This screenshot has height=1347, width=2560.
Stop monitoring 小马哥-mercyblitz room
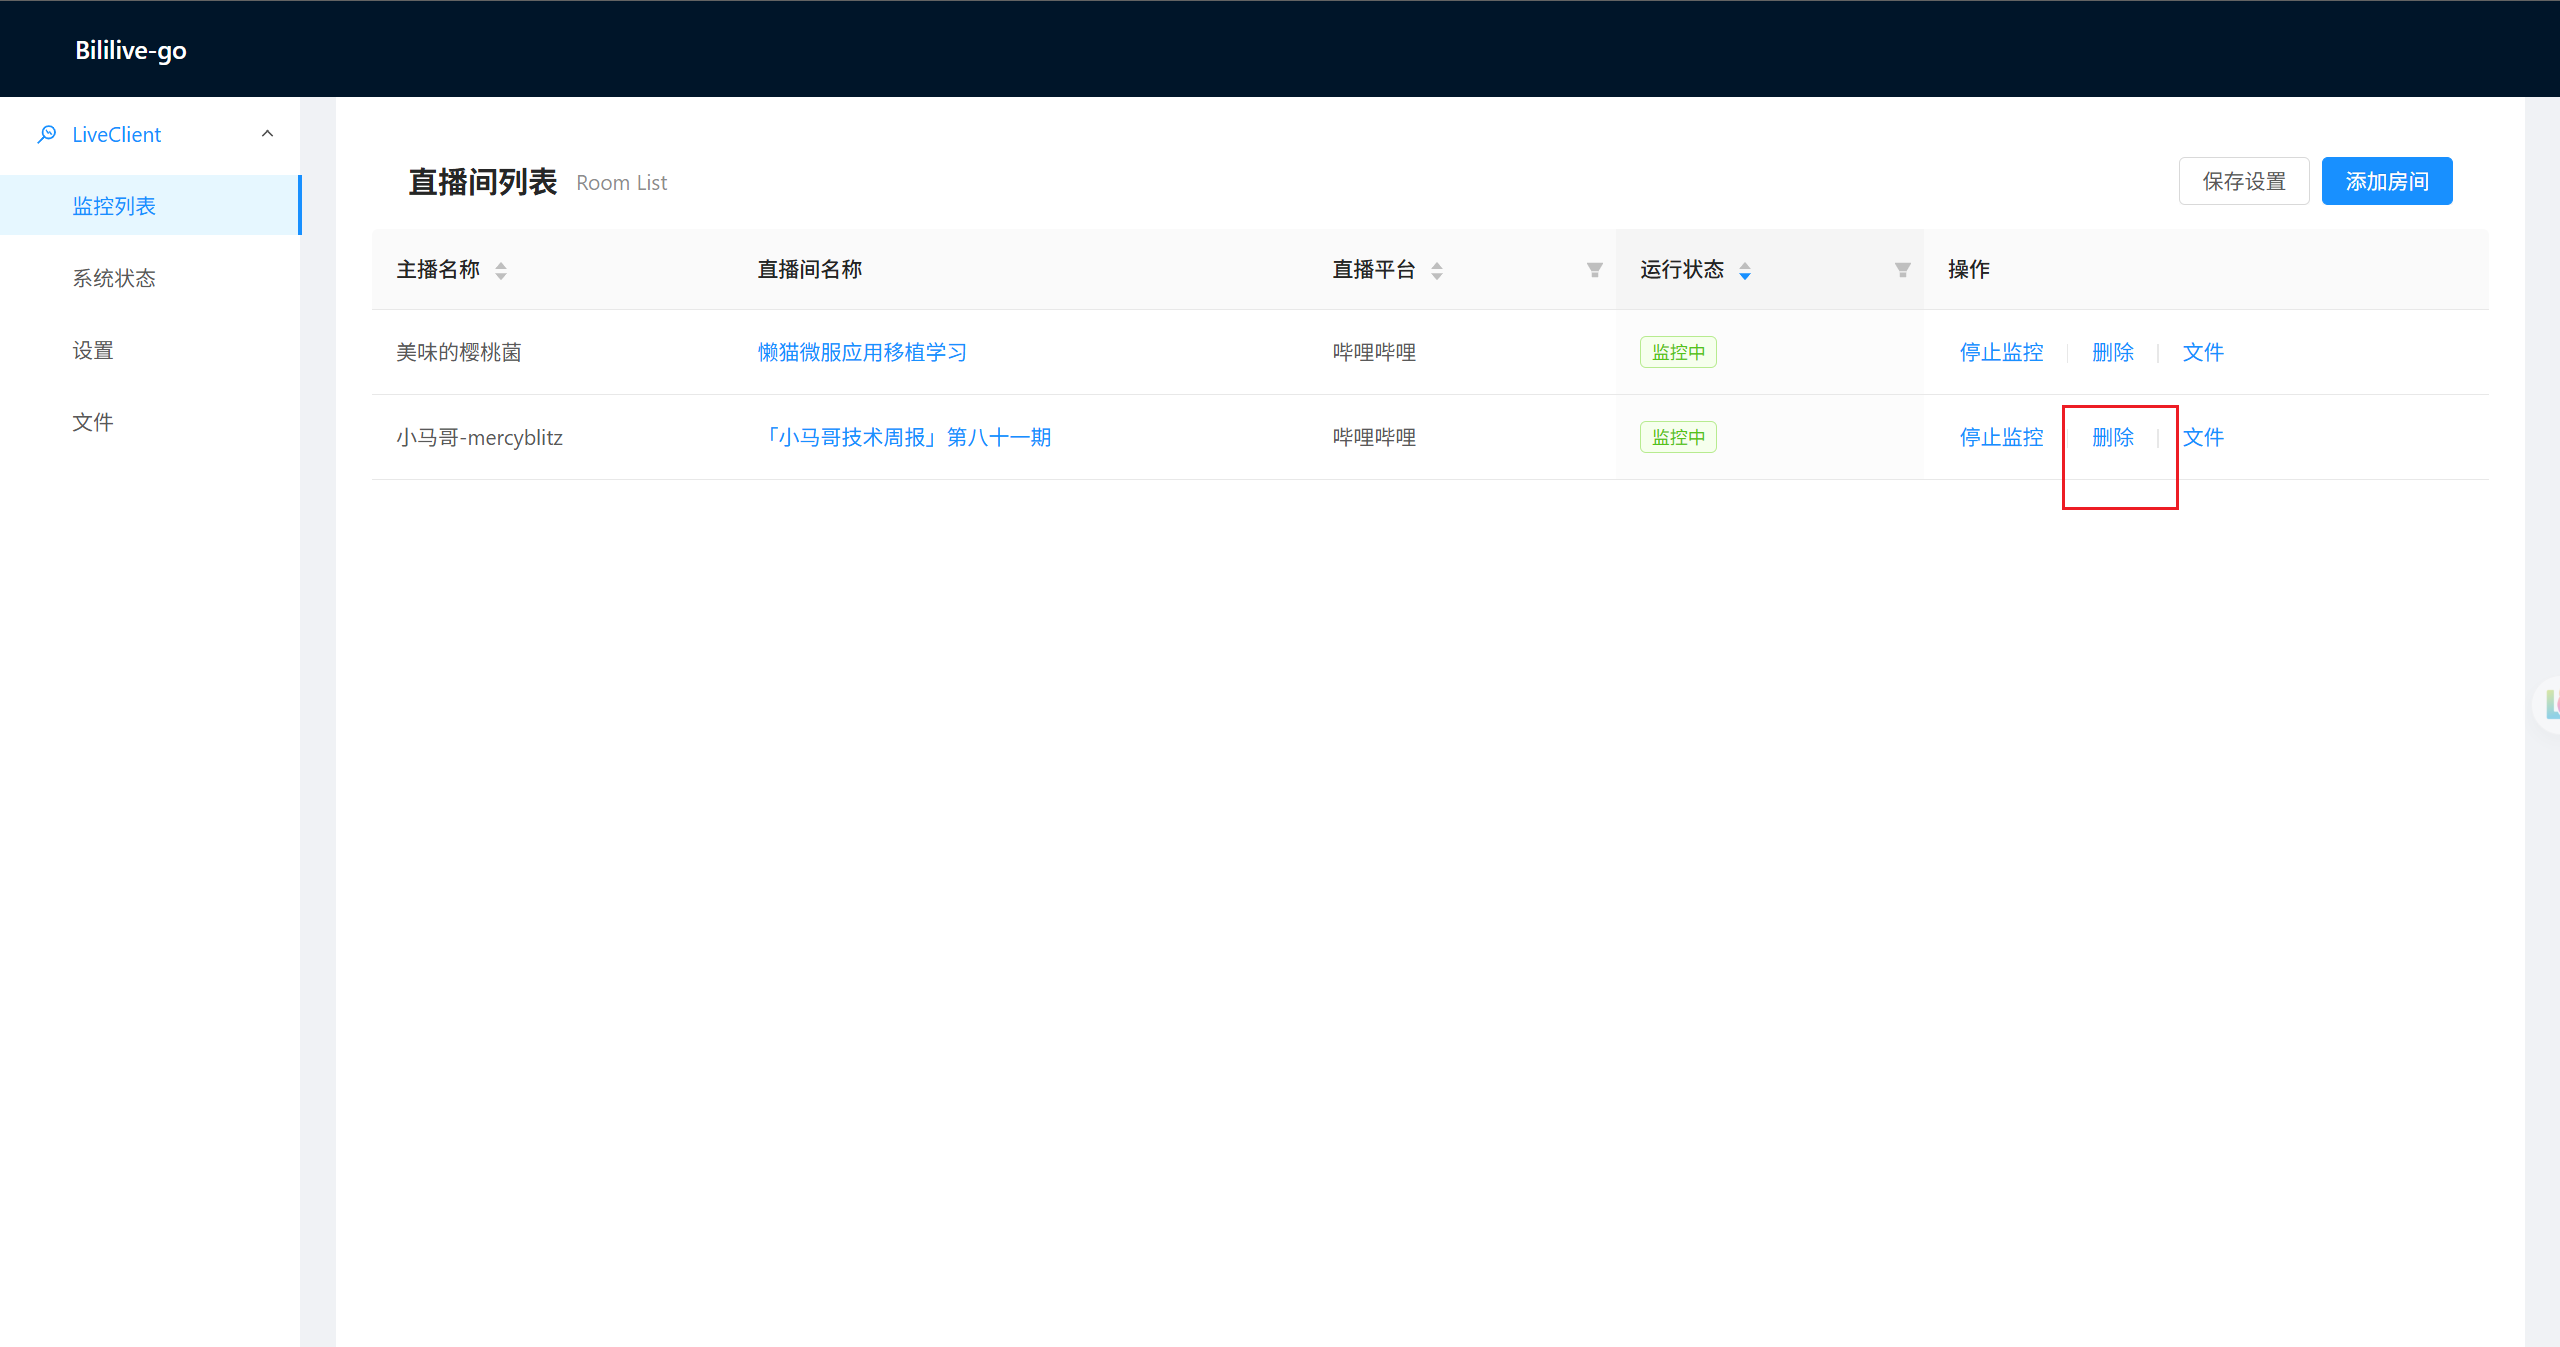(2001, 437)
